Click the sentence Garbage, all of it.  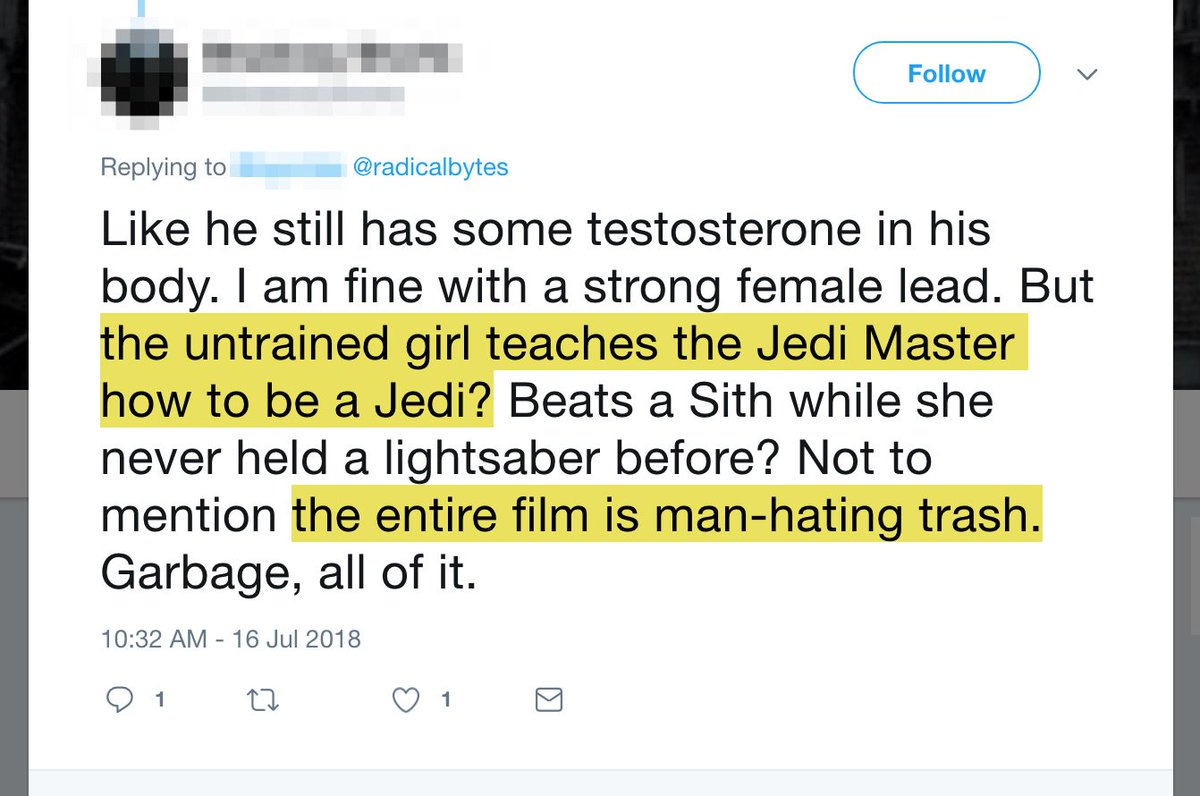coord(287,574)
